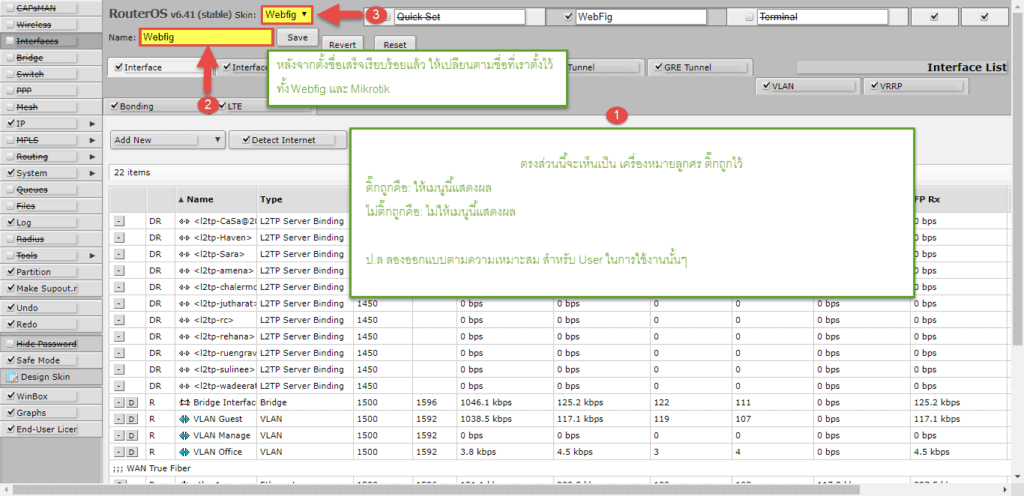Screen dimensions: 1024x496
Task: Click the l2tp-Haven tunnel icon
Action: click(184, 238)
